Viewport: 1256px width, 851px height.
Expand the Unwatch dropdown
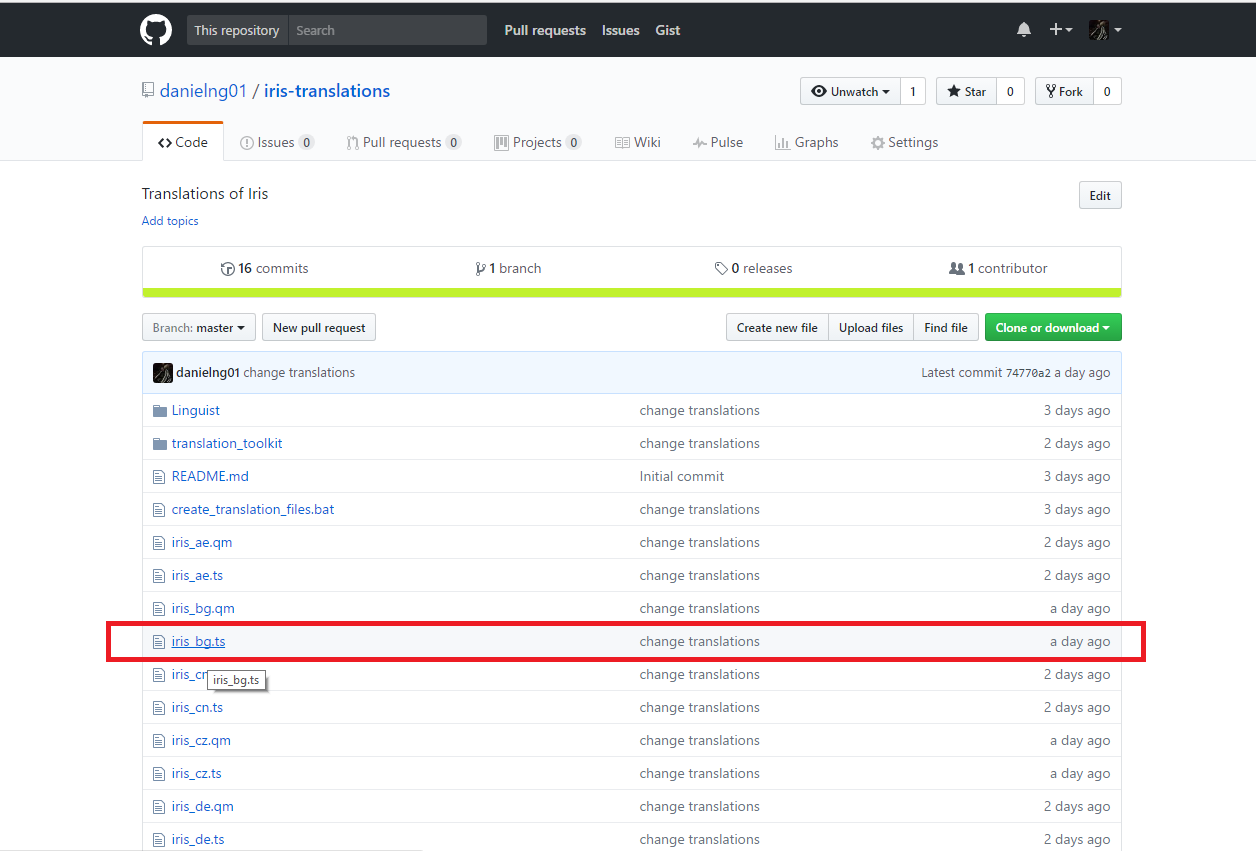tap(850, 91)
